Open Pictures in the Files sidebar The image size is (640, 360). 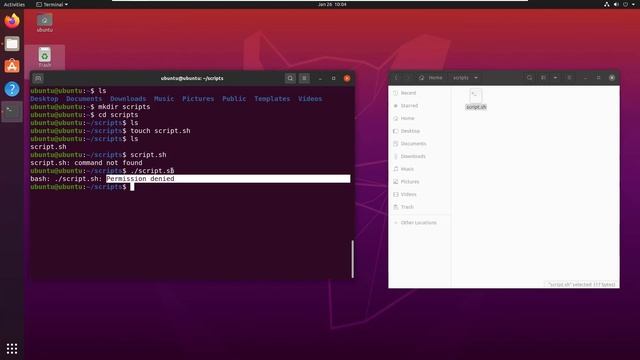(x=420, y=182)
